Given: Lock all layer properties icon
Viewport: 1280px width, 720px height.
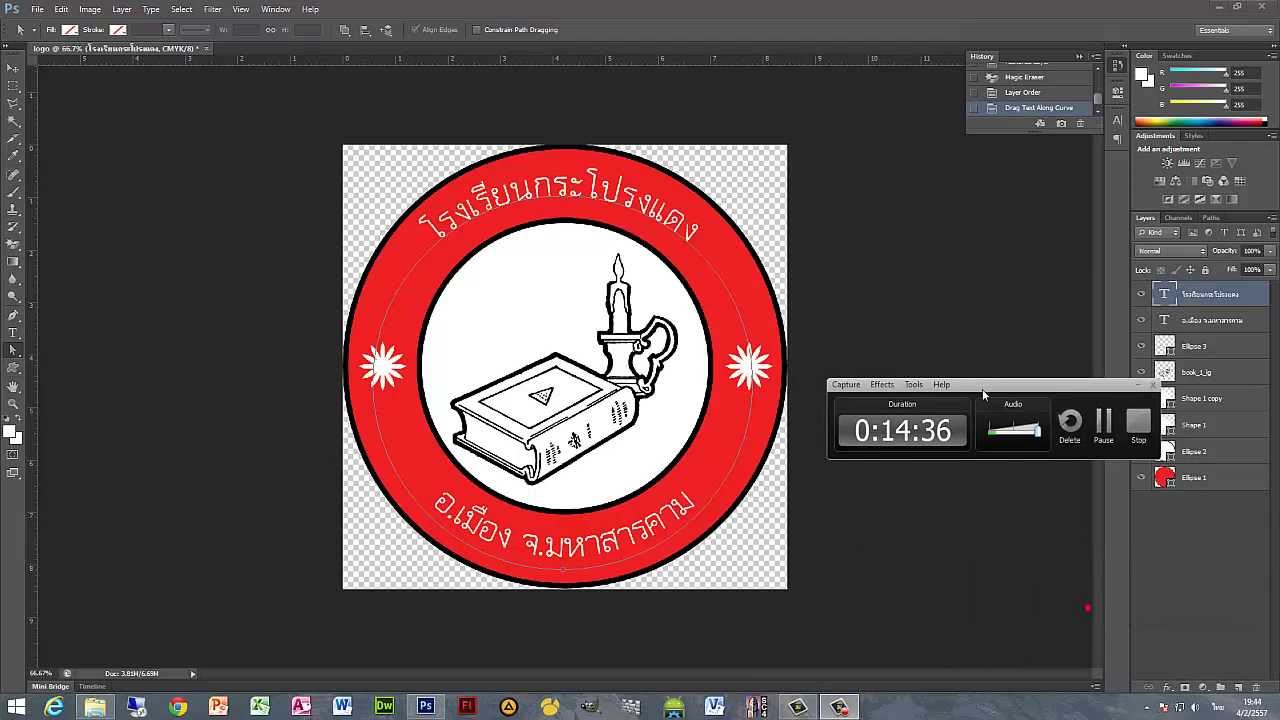Looking at the screenshot, I should click(1205, 270).
